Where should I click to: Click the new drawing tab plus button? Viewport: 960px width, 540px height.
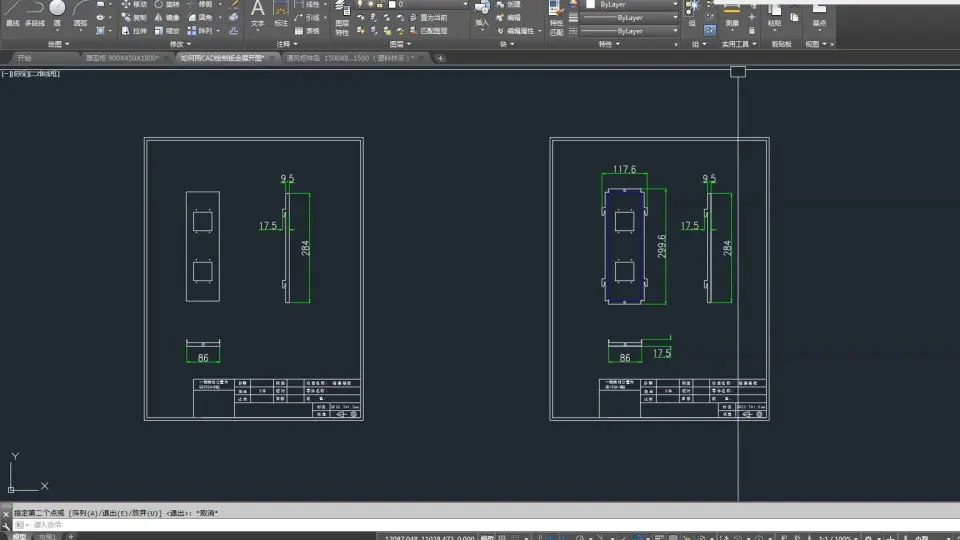coord(440,58)
